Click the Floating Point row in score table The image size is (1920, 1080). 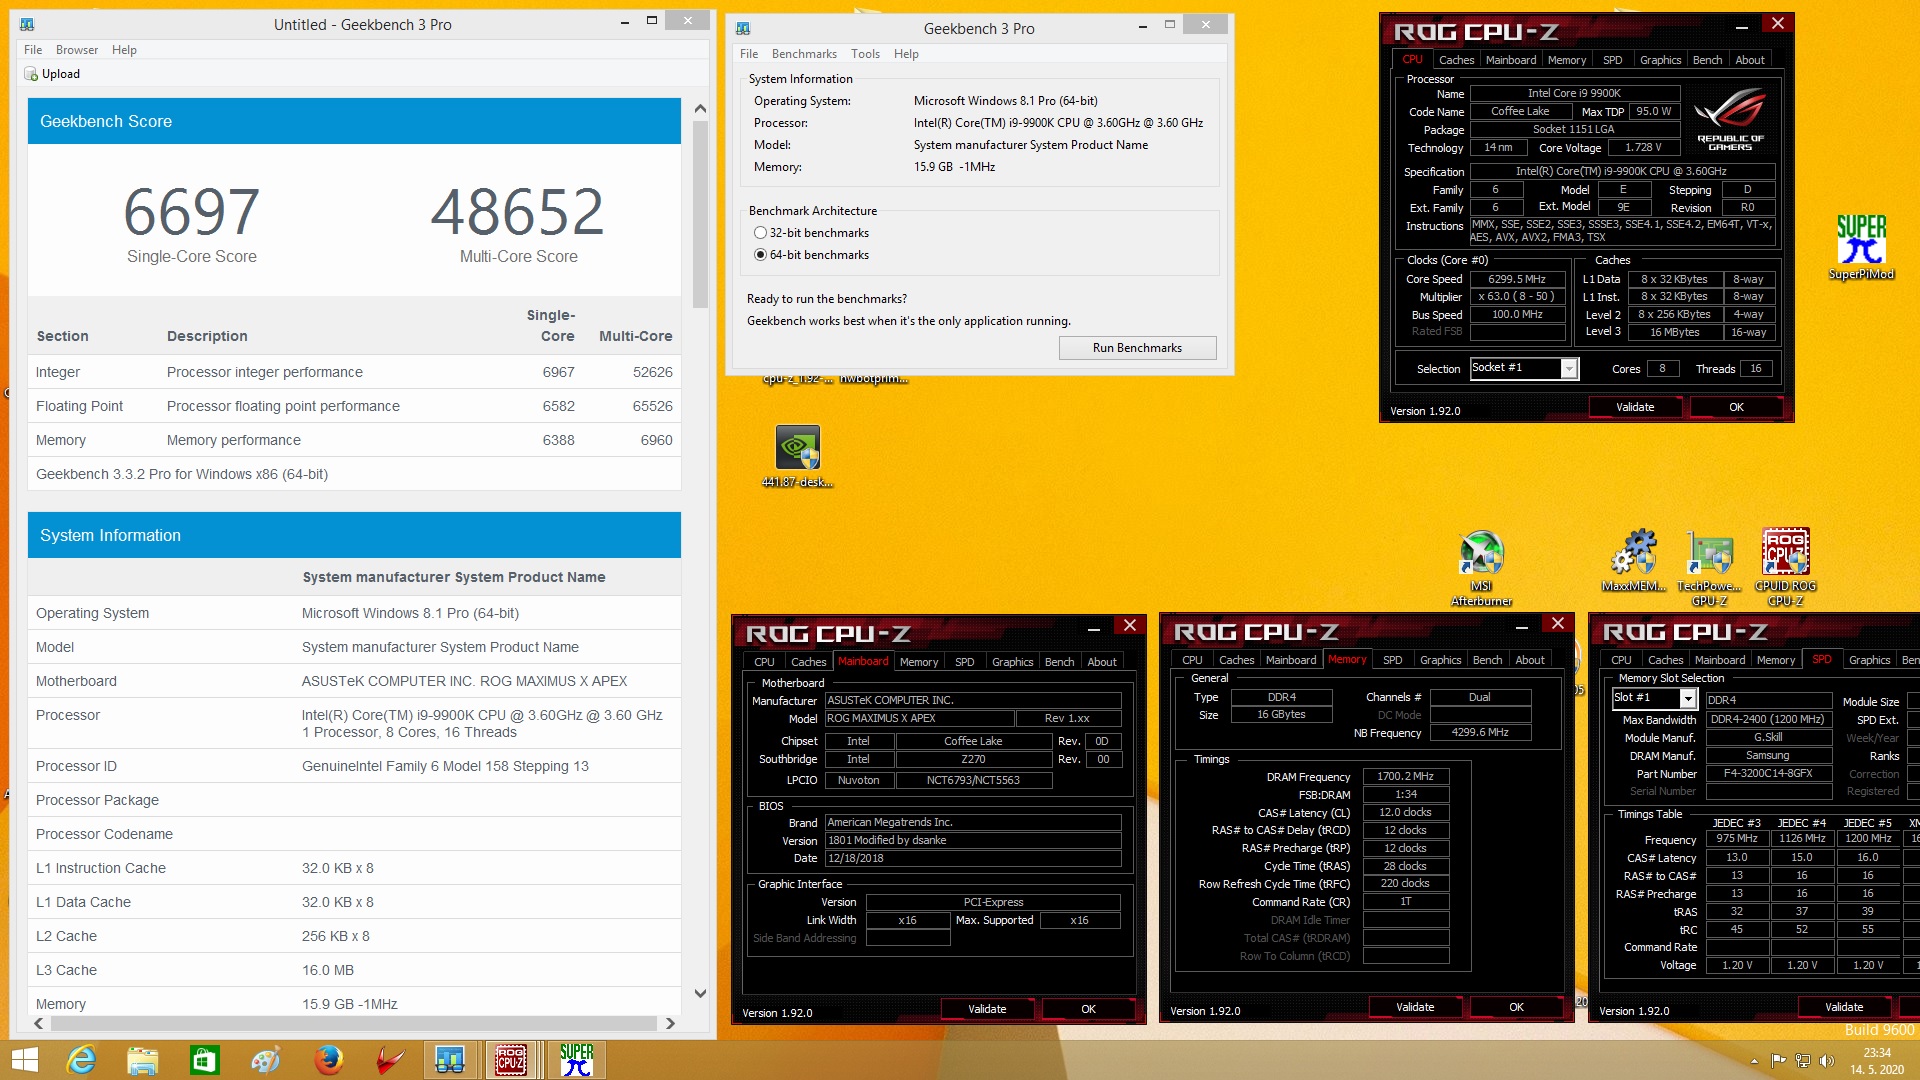tap(354, 406)
